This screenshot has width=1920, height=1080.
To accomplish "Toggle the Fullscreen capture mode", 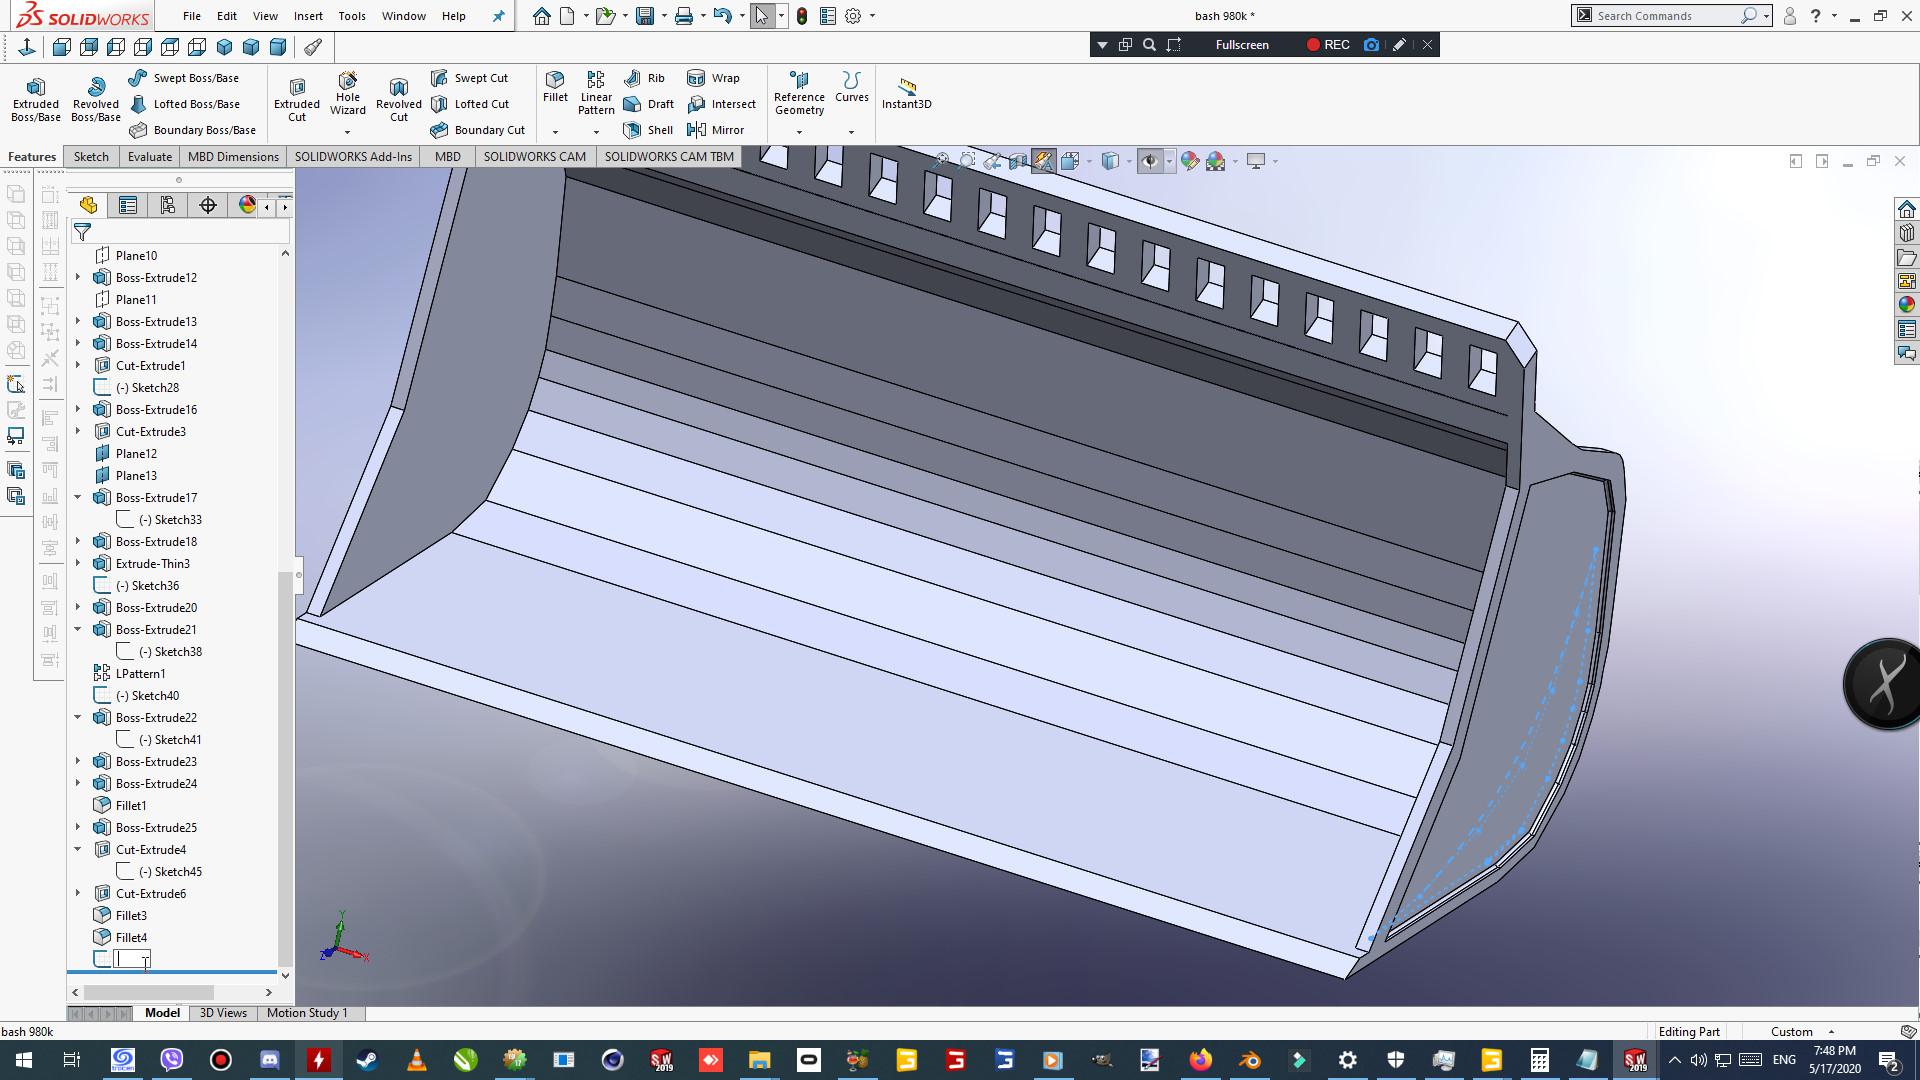I will click(x=1241, y=45).
